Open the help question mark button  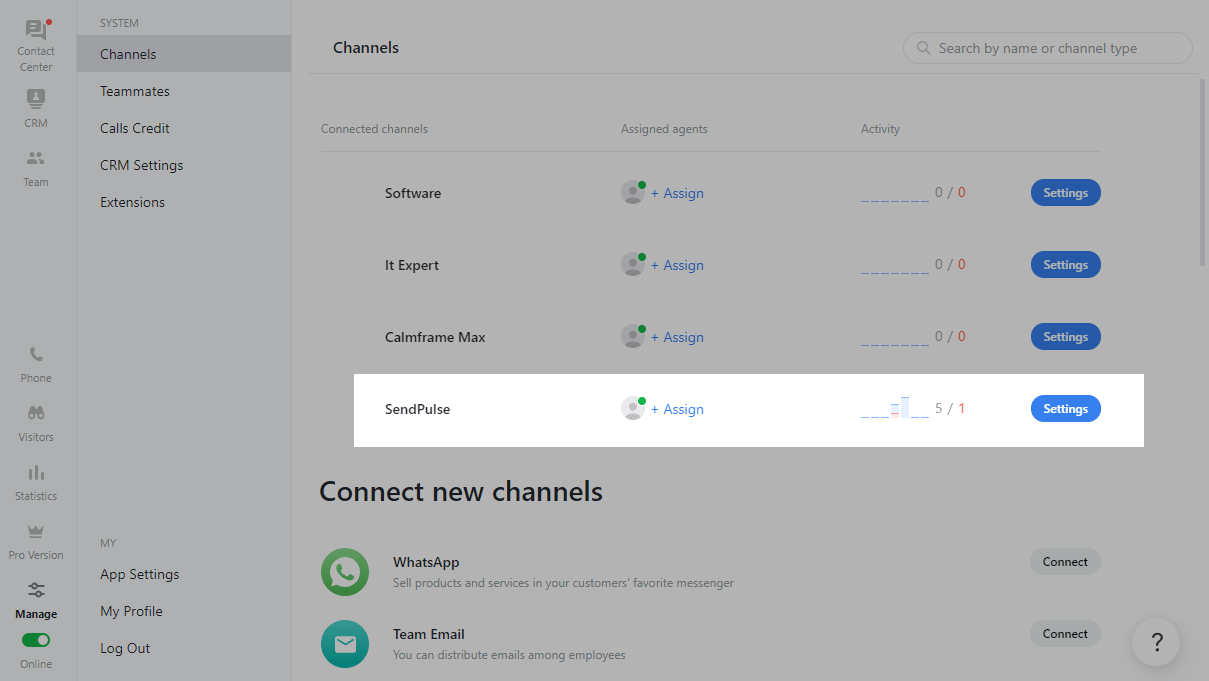click(x=1156, y=642)
